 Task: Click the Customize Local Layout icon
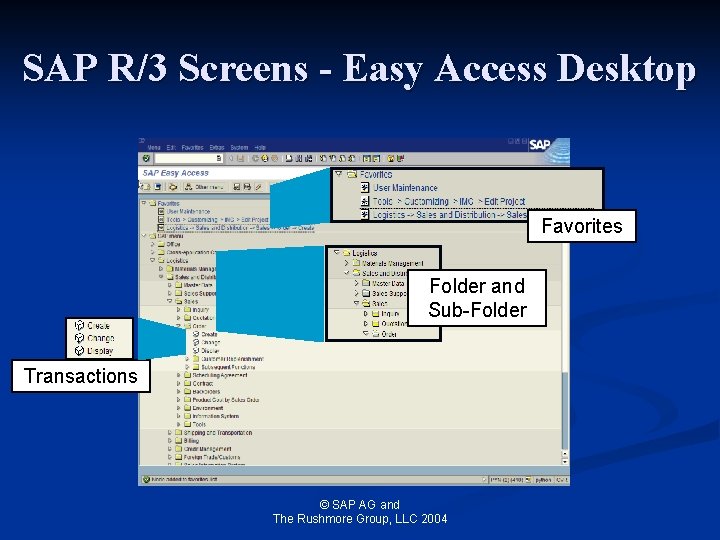400,159
